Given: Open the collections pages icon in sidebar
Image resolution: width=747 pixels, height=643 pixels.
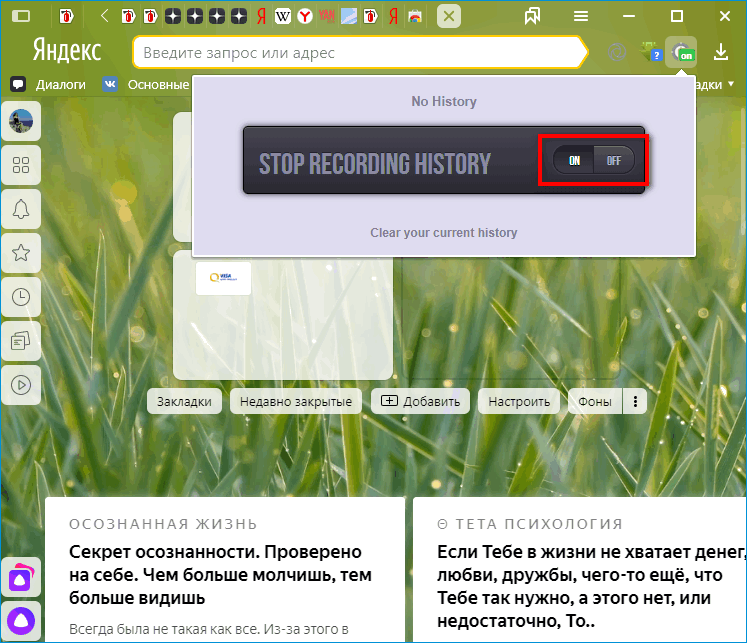Looking at the screenshot, I should pos(21,341).
